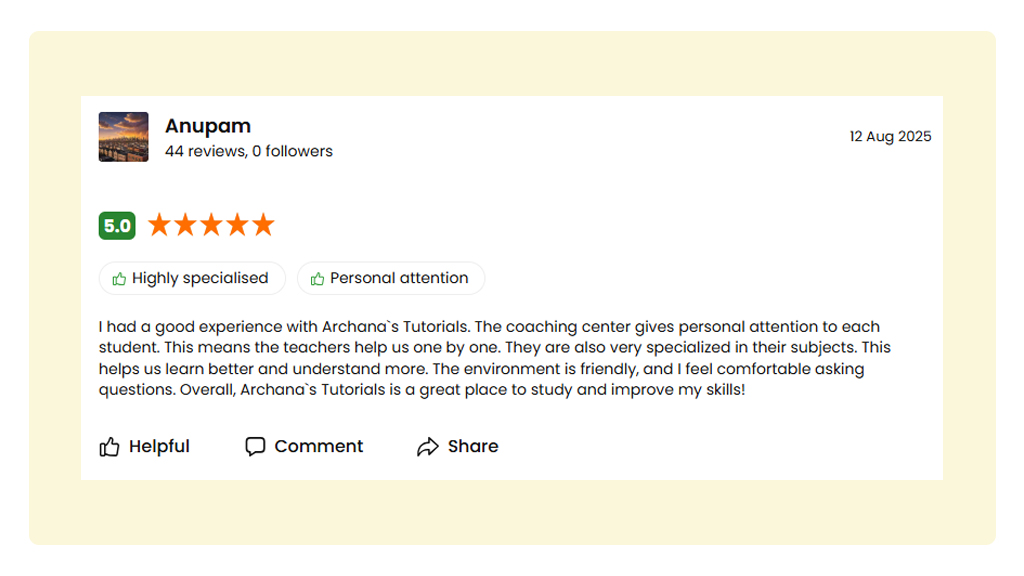
Task: Click the thumbs-up icon beside Helpful
Action: [x=109, y=447]
